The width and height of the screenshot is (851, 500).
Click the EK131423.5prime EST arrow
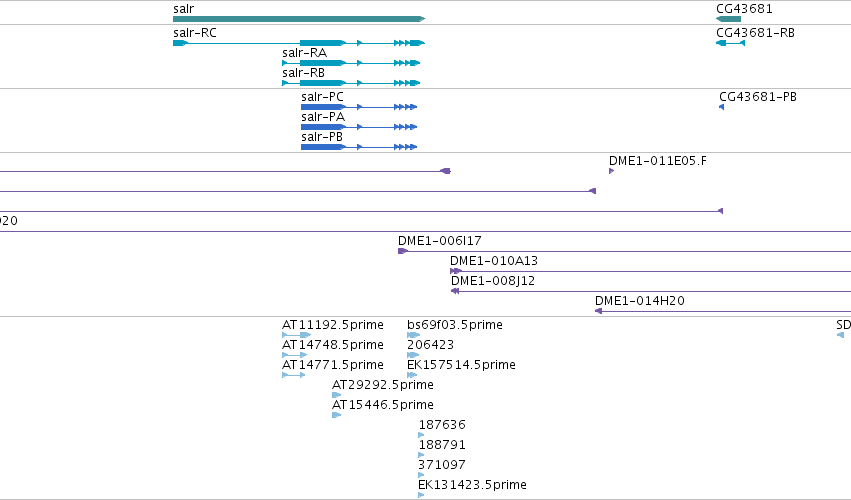click(x=421, y=495)
